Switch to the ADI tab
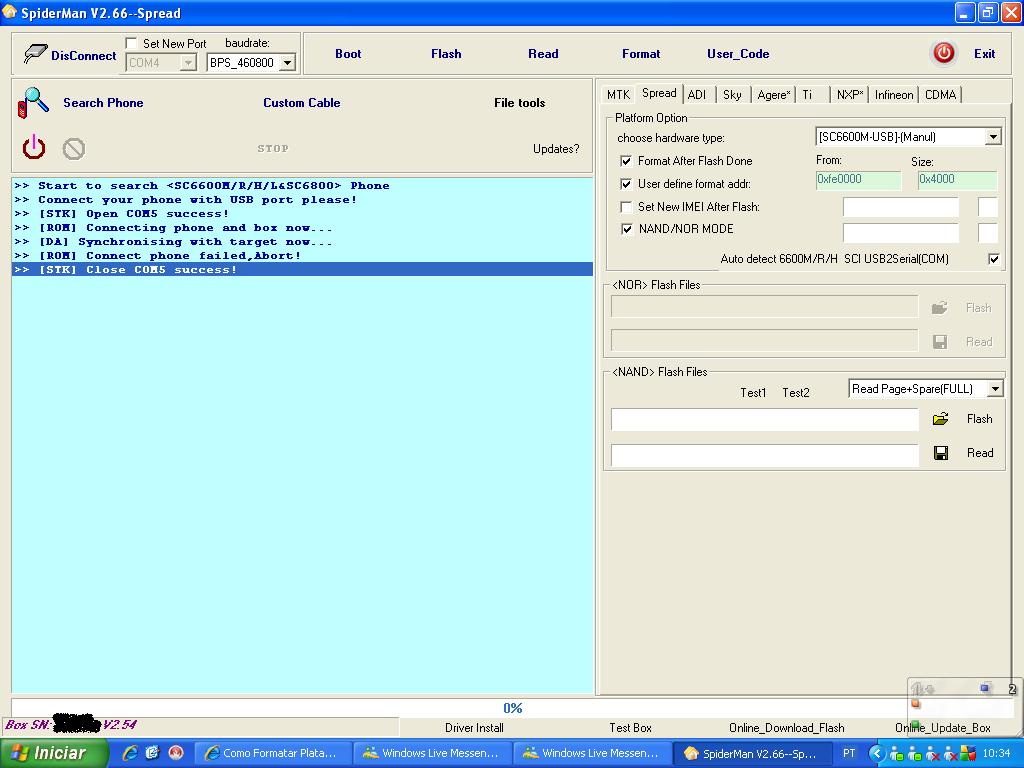Viewport: 1024px width, 768px height. (697, 95)
